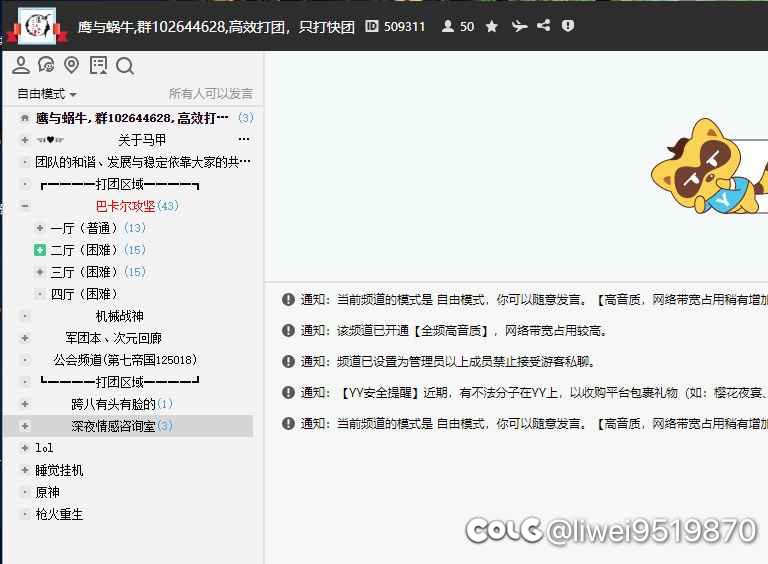Select 一厅（普通） channel name
768x564 pixels.
click(84, 228)
